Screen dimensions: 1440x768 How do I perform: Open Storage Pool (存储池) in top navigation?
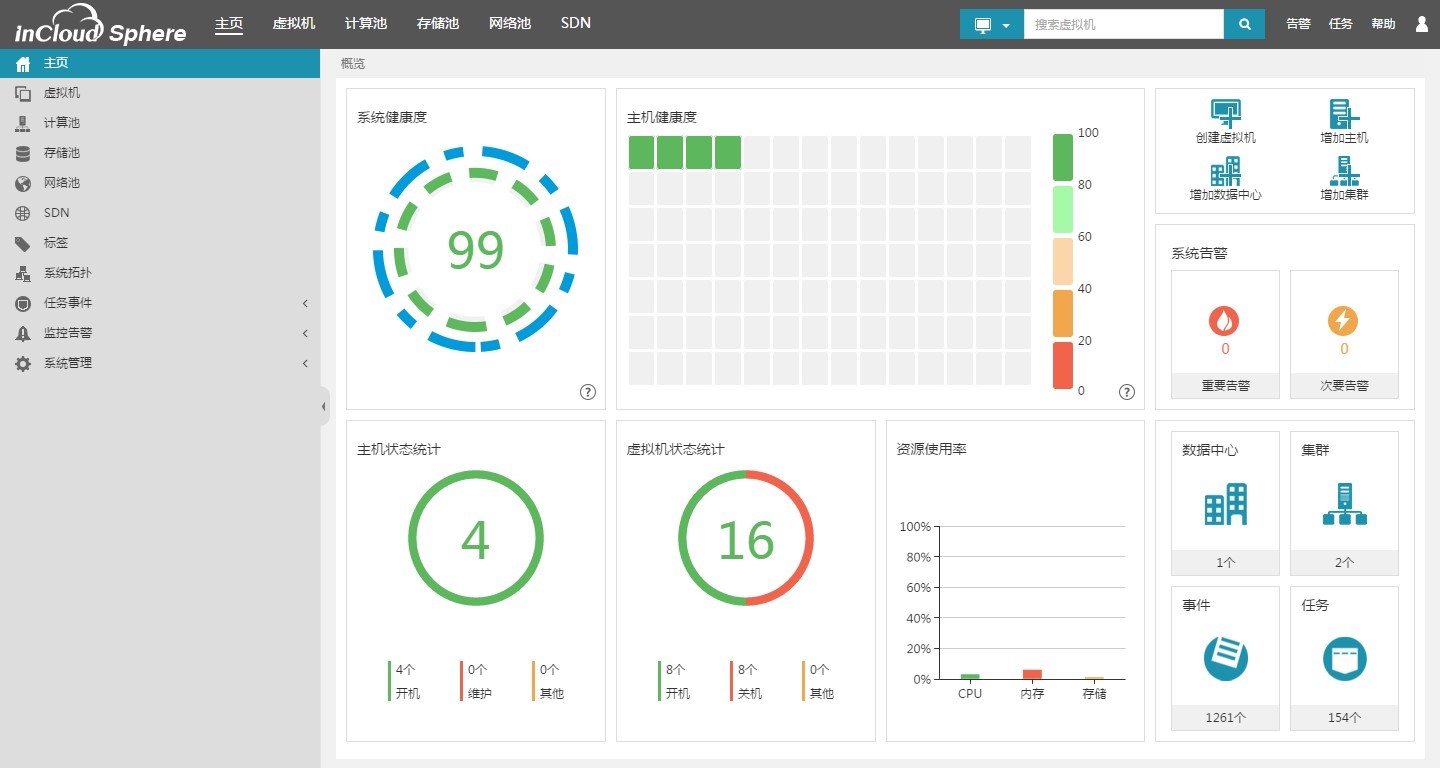437,23
